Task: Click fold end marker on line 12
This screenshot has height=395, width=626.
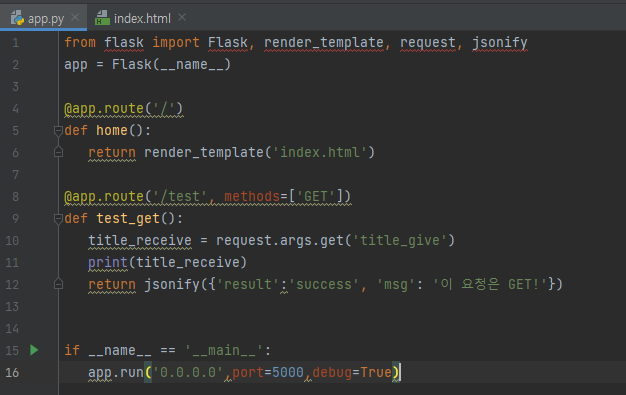Action: [58, 284]
